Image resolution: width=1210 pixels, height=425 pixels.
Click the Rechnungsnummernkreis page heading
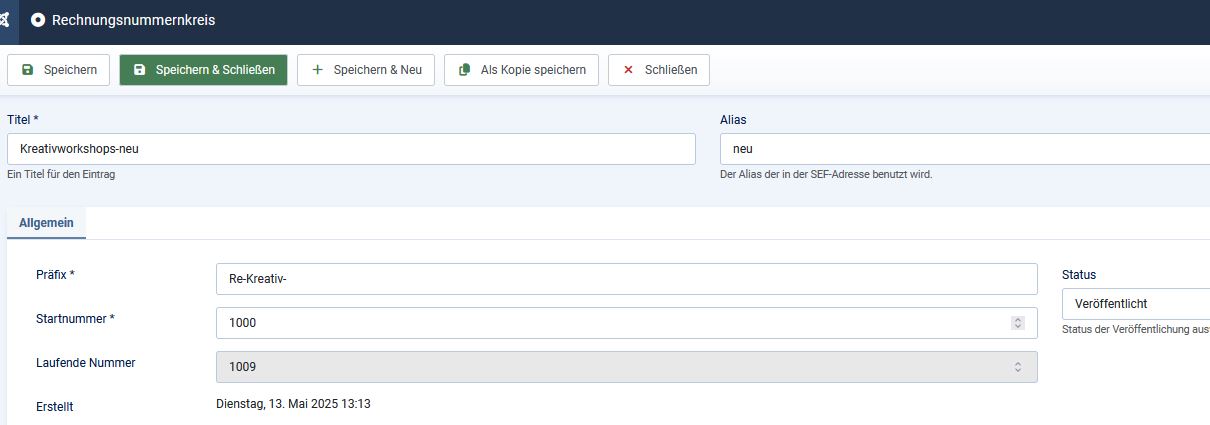pyautogui.click(x=133, y=20)
